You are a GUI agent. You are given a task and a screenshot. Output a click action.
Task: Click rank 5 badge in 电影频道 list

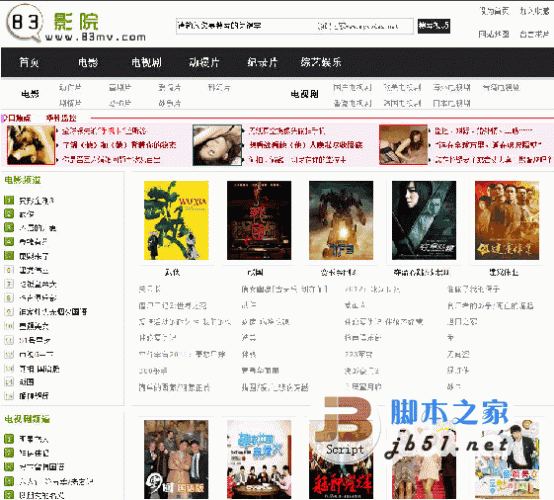tap(9, 255)
